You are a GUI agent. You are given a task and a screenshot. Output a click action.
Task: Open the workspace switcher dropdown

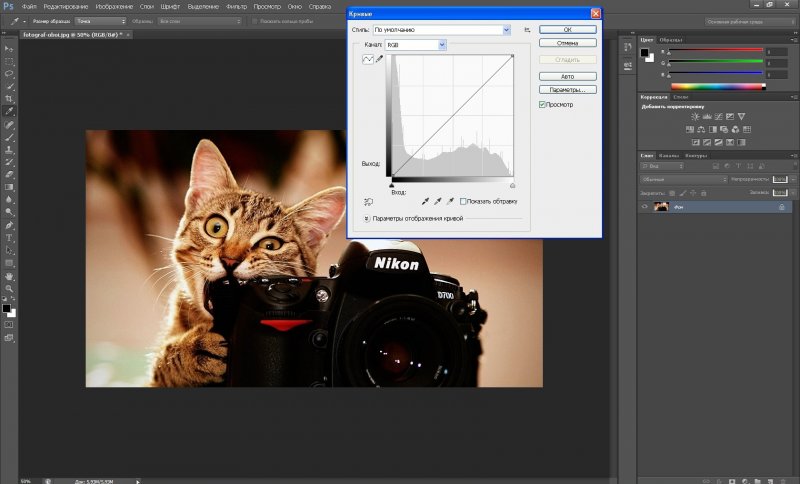tap(749, 21)
